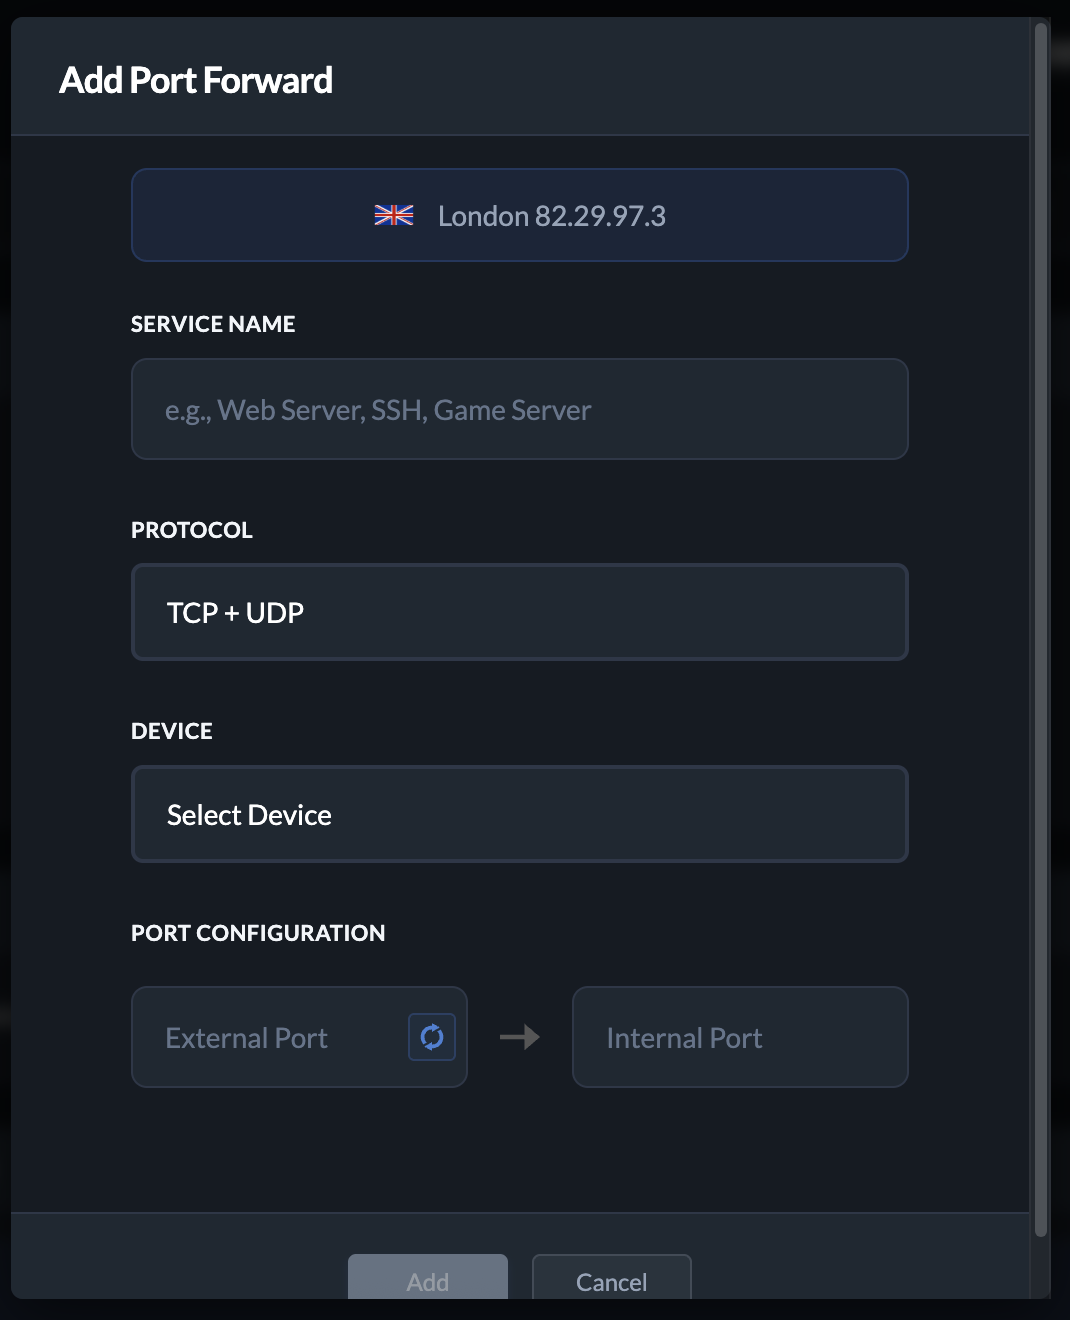Image resolution: width=1070 pixels, height=1320 pixels.
Task: Click the PORT CONFIGURATION heading
Action: [258, 932]
